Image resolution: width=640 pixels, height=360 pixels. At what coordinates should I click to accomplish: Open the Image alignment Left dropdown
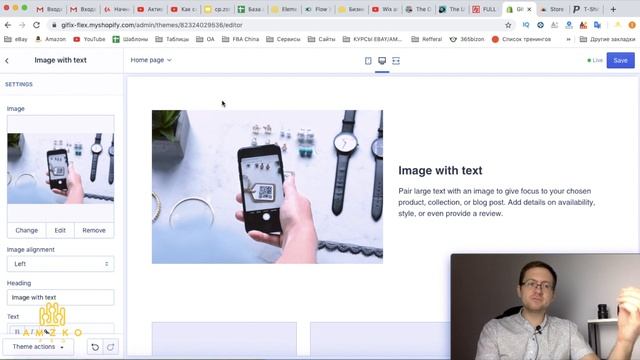pos(60,264)
